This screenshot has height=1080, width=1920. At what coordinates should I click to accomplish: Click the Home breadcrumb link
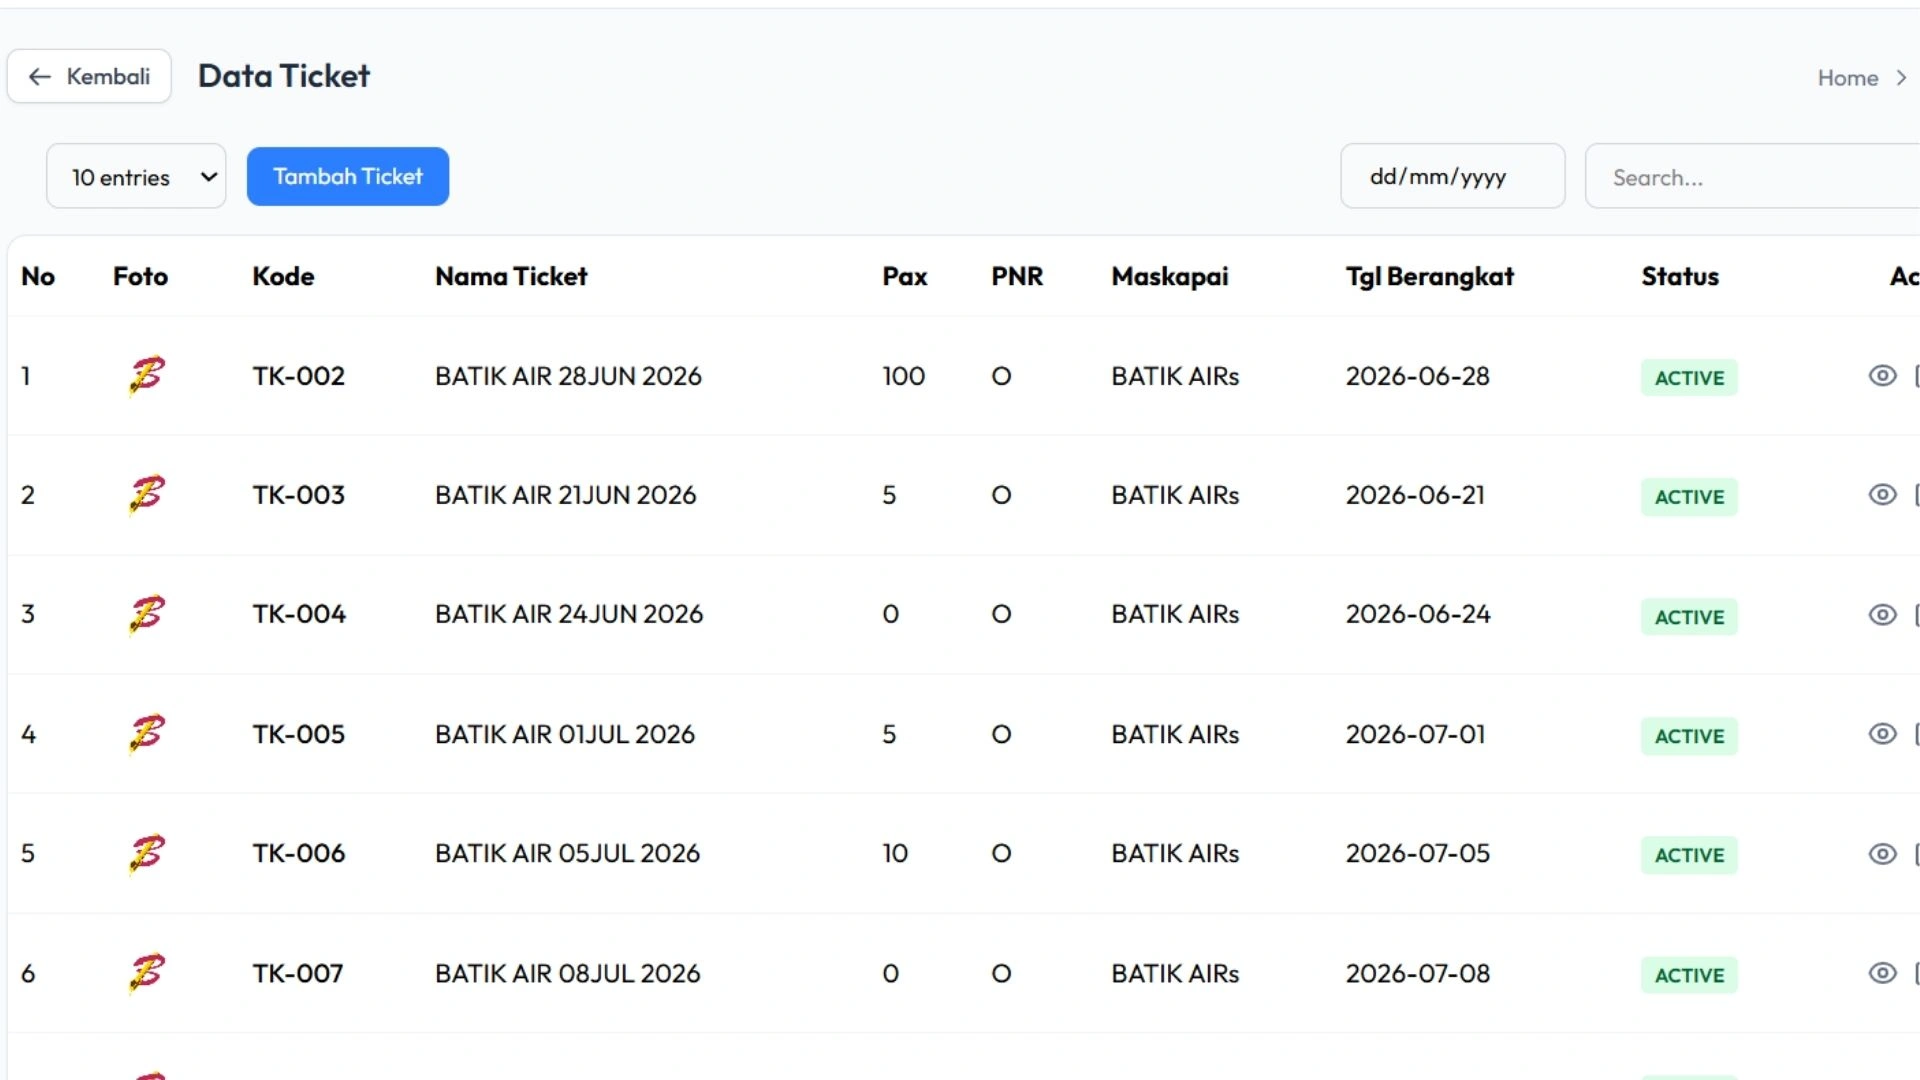[x=1847, y=78]
